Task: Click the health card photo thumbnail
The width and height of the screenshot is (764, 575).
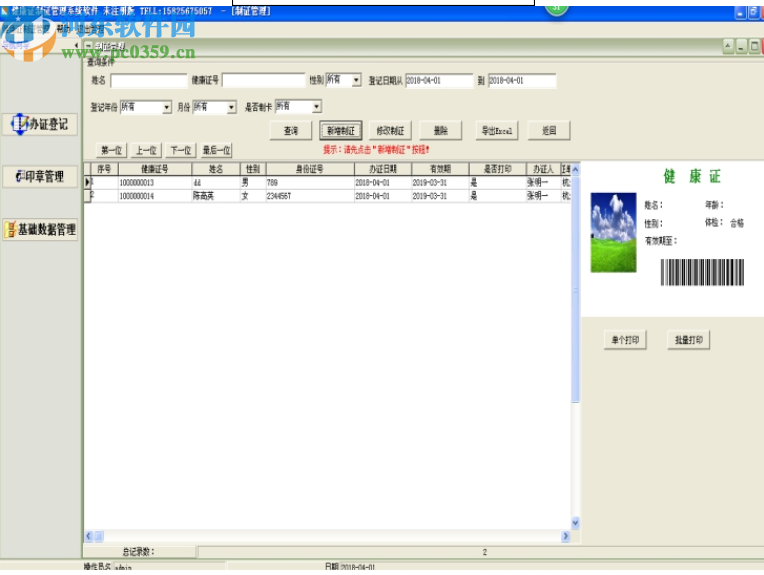Action: pyautogui.click(x=613, y=232)
